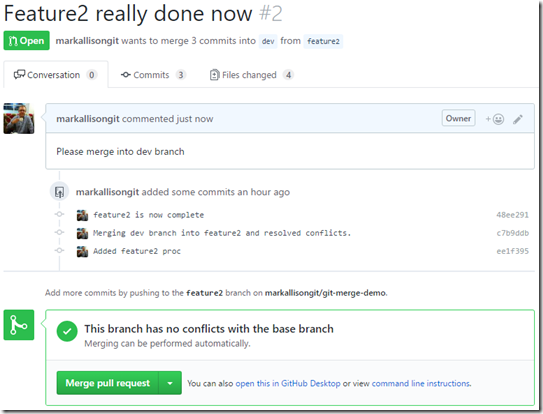Click the green merge branch icon
The width and height of the screenshot is (543, 414).
pyautogui.click(x=19, y=325)
